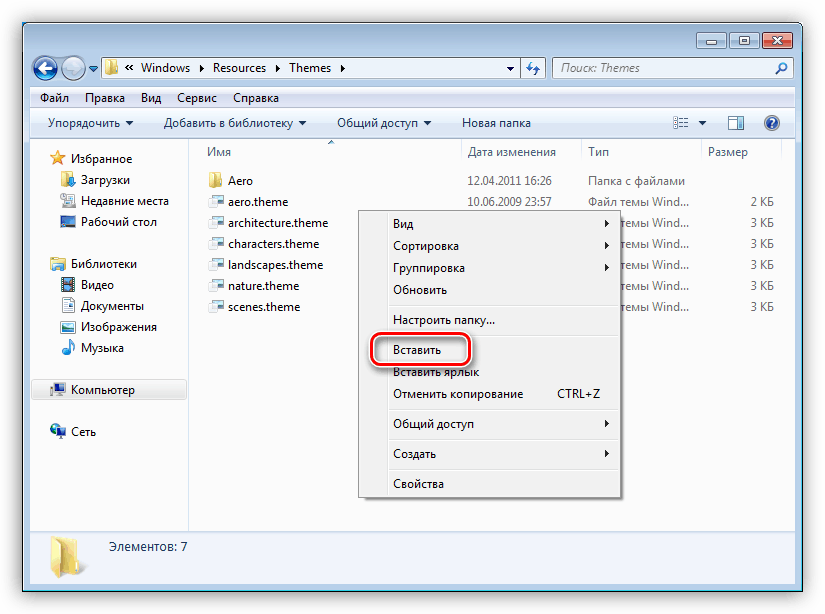
Task: Select Избранное star in navigation pane
Action: 57,158
